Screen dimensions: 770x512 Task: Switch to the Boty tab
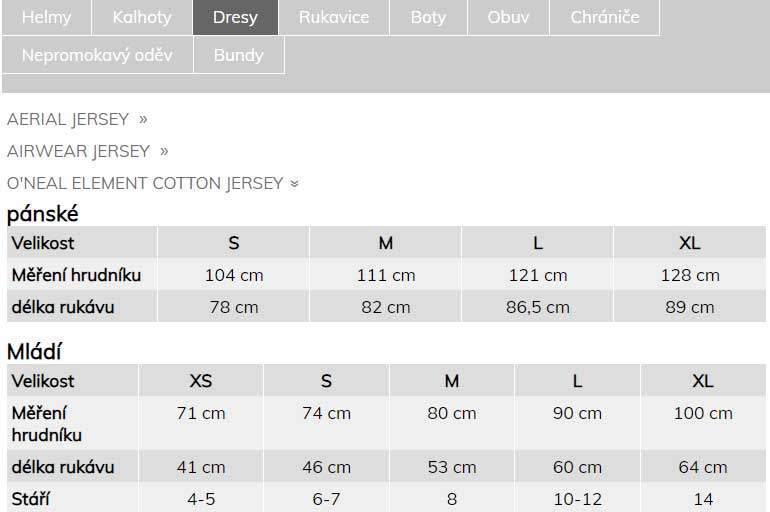point(428,17)
